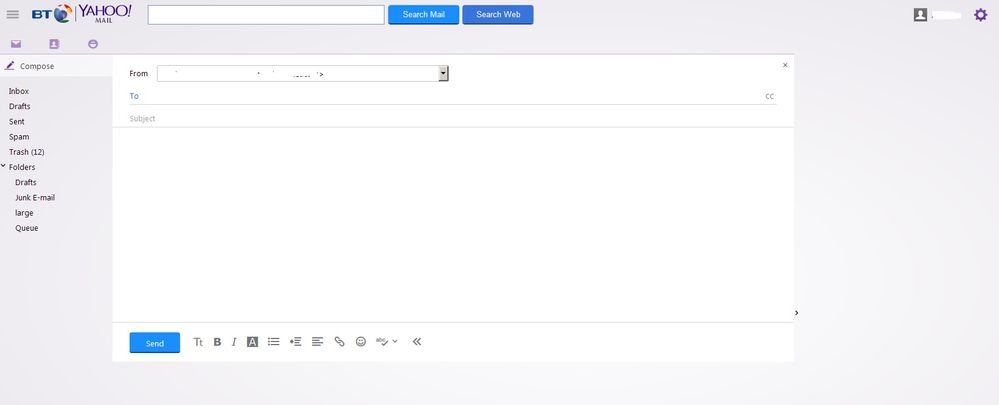
Task: Click the BT Yahoo Mail logo
Action: point(82,13)
